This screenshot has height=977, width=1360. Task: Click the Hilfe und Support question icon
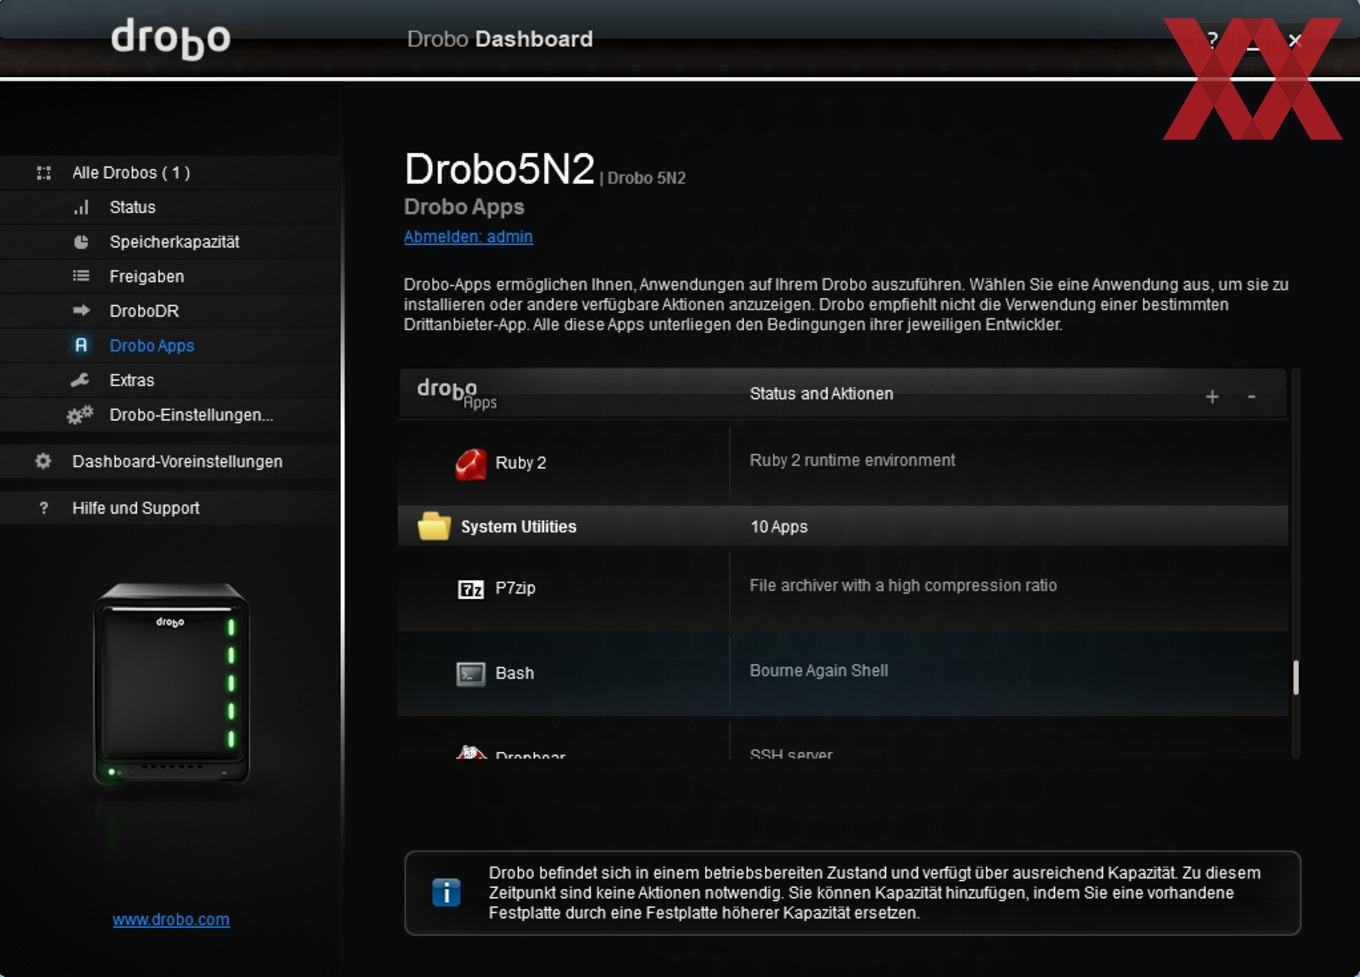click(43, 508)
